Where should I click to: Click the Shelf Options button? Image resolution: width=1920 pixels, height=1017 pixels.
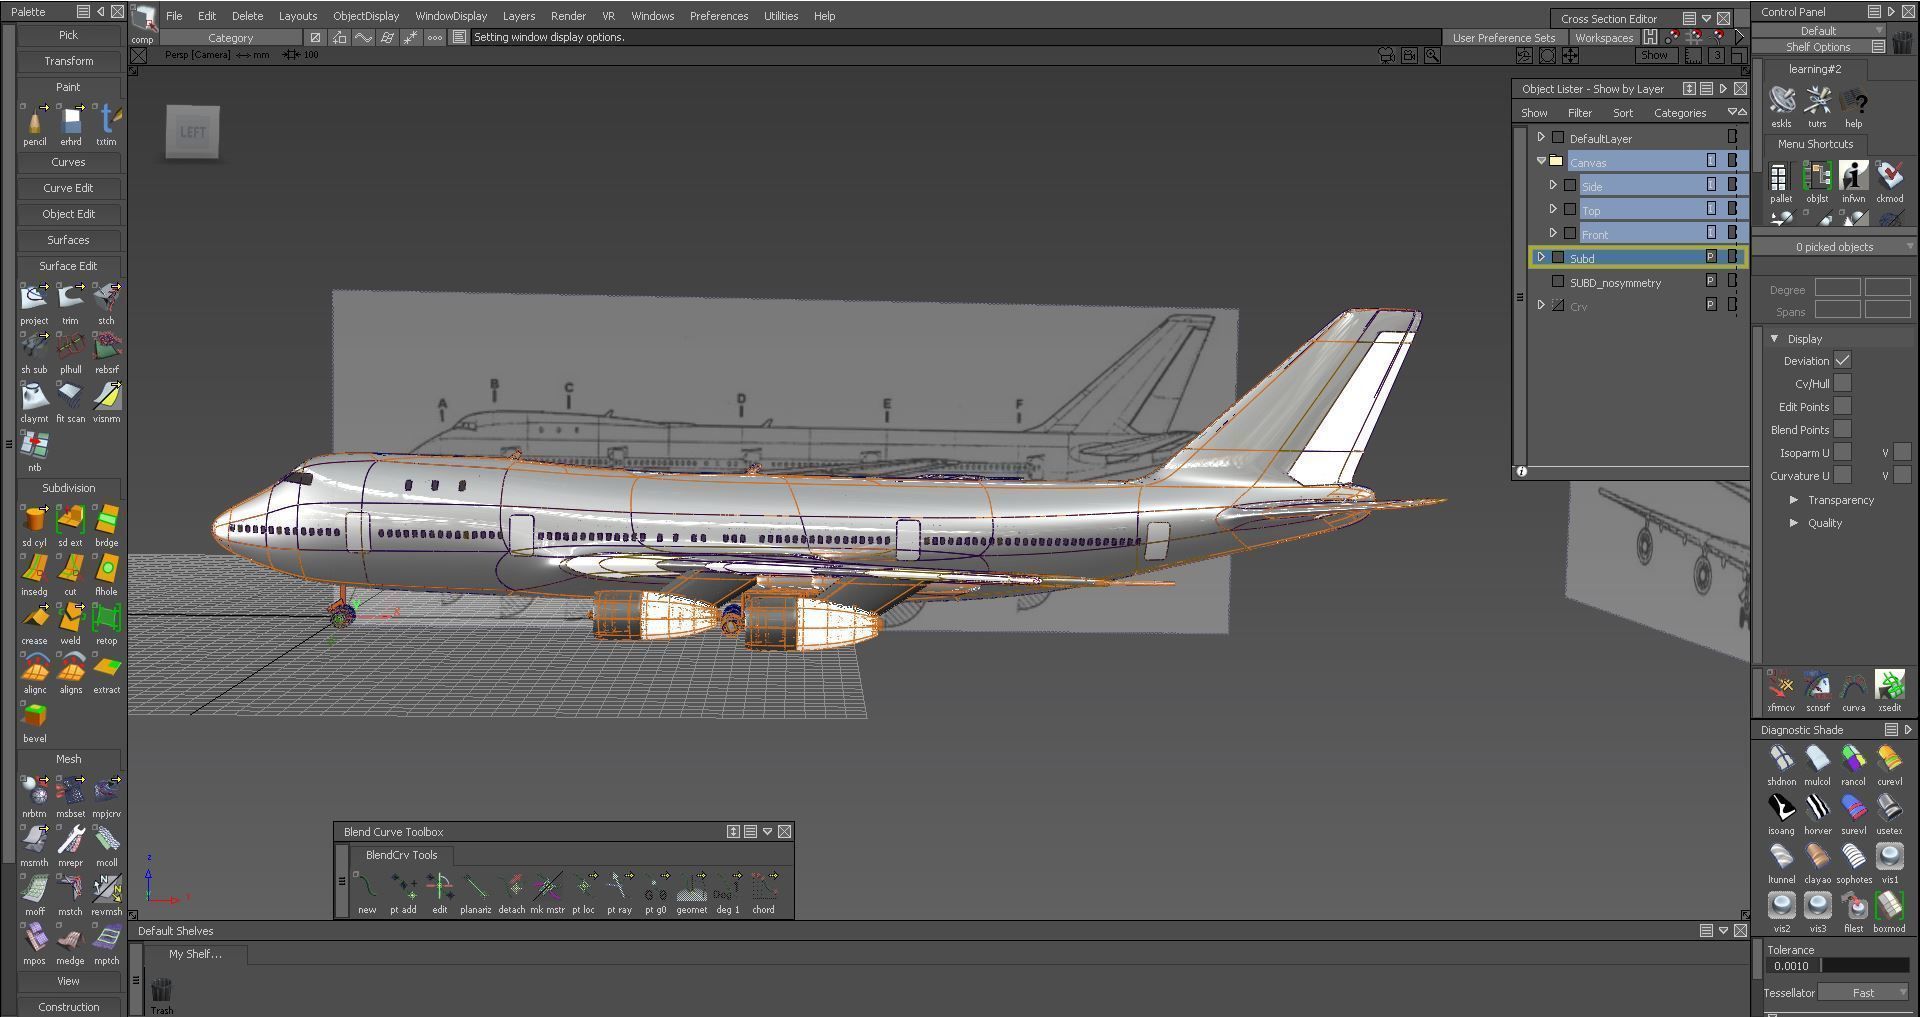(x=1817, y=47)
